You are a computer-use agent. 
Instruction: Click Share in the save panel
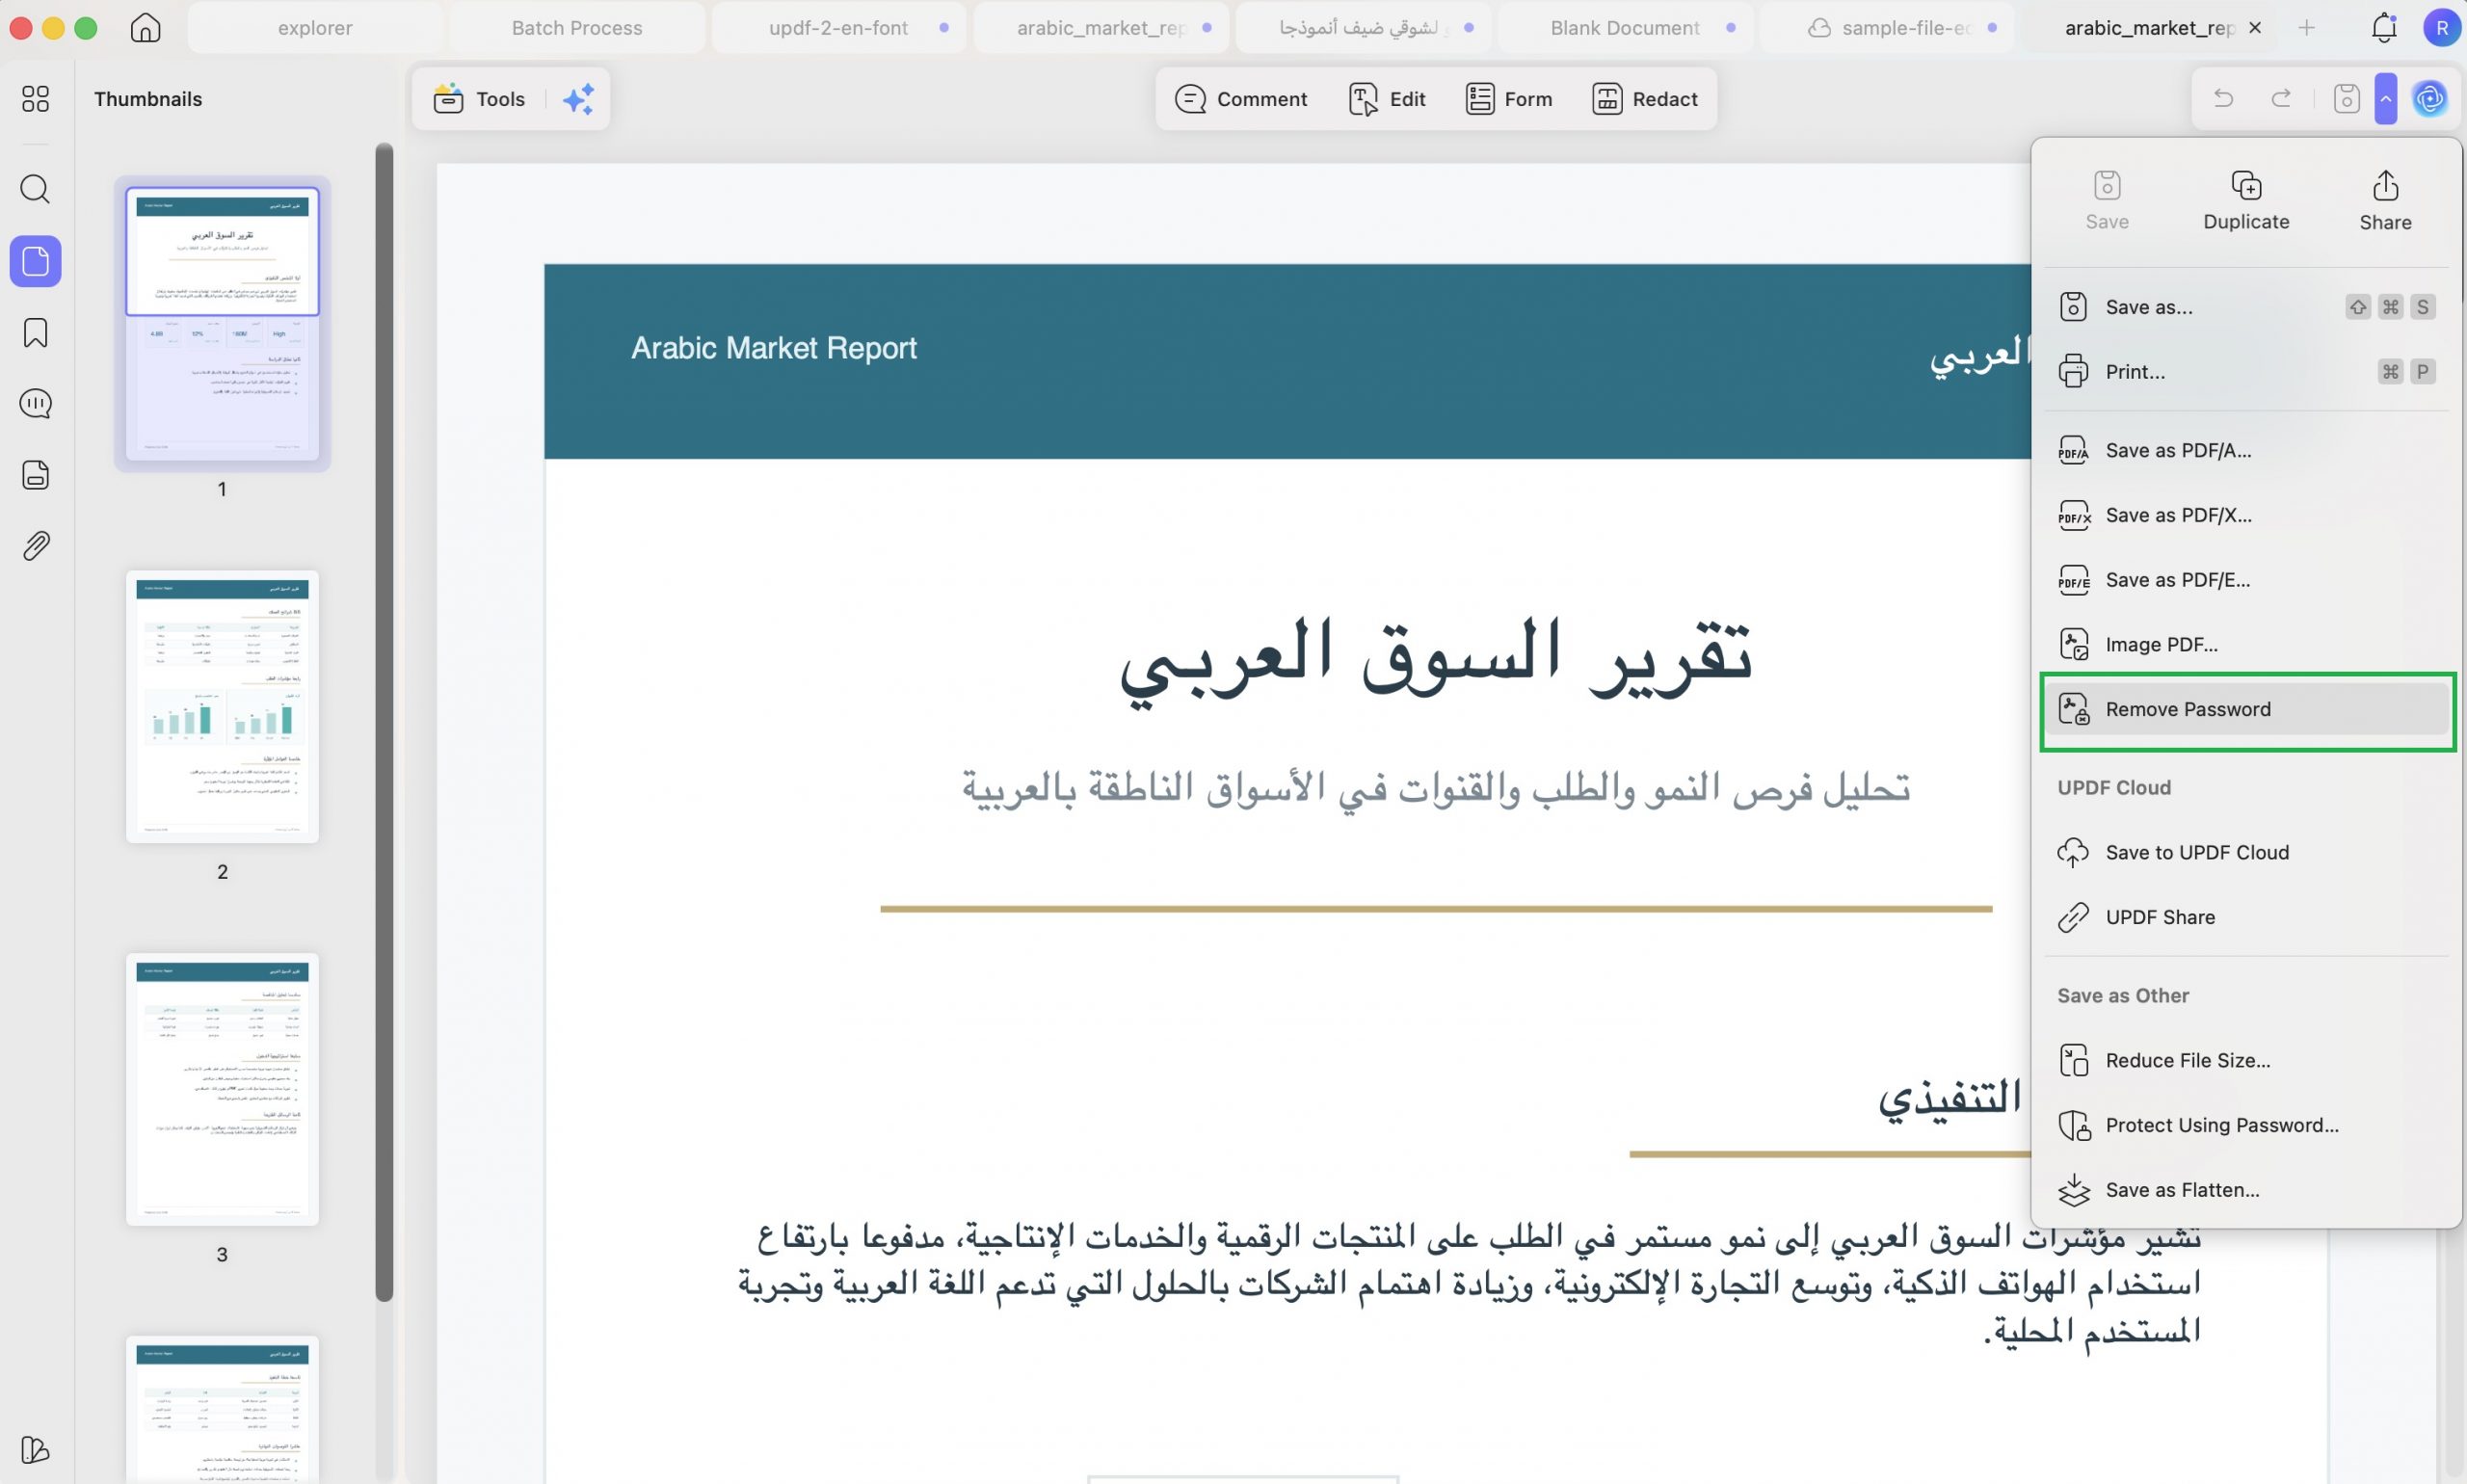(2385, 200)
